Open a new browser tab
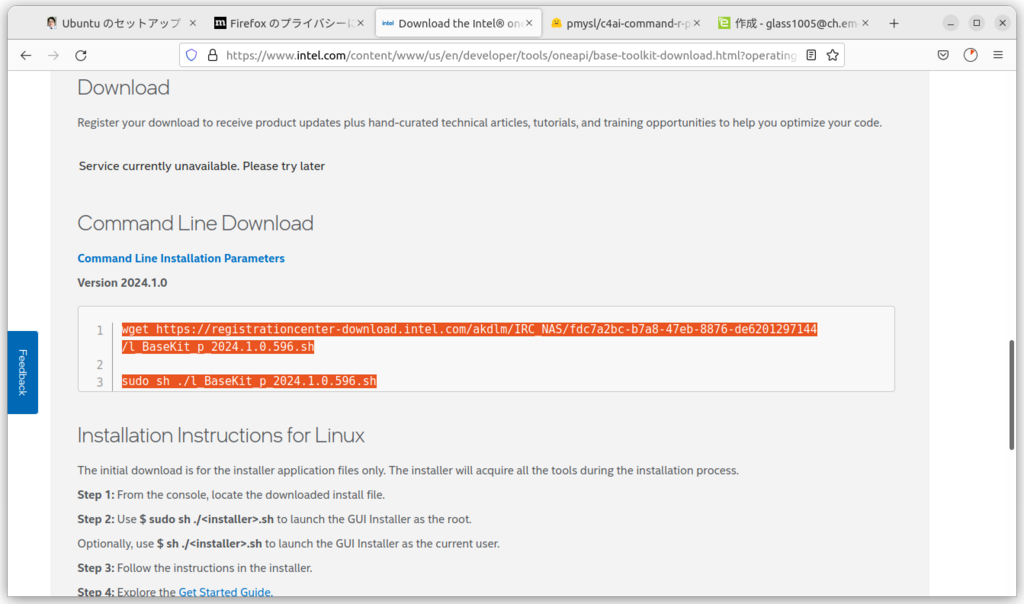The height and width of the screenshot is (604, 1024). (891, 22)
